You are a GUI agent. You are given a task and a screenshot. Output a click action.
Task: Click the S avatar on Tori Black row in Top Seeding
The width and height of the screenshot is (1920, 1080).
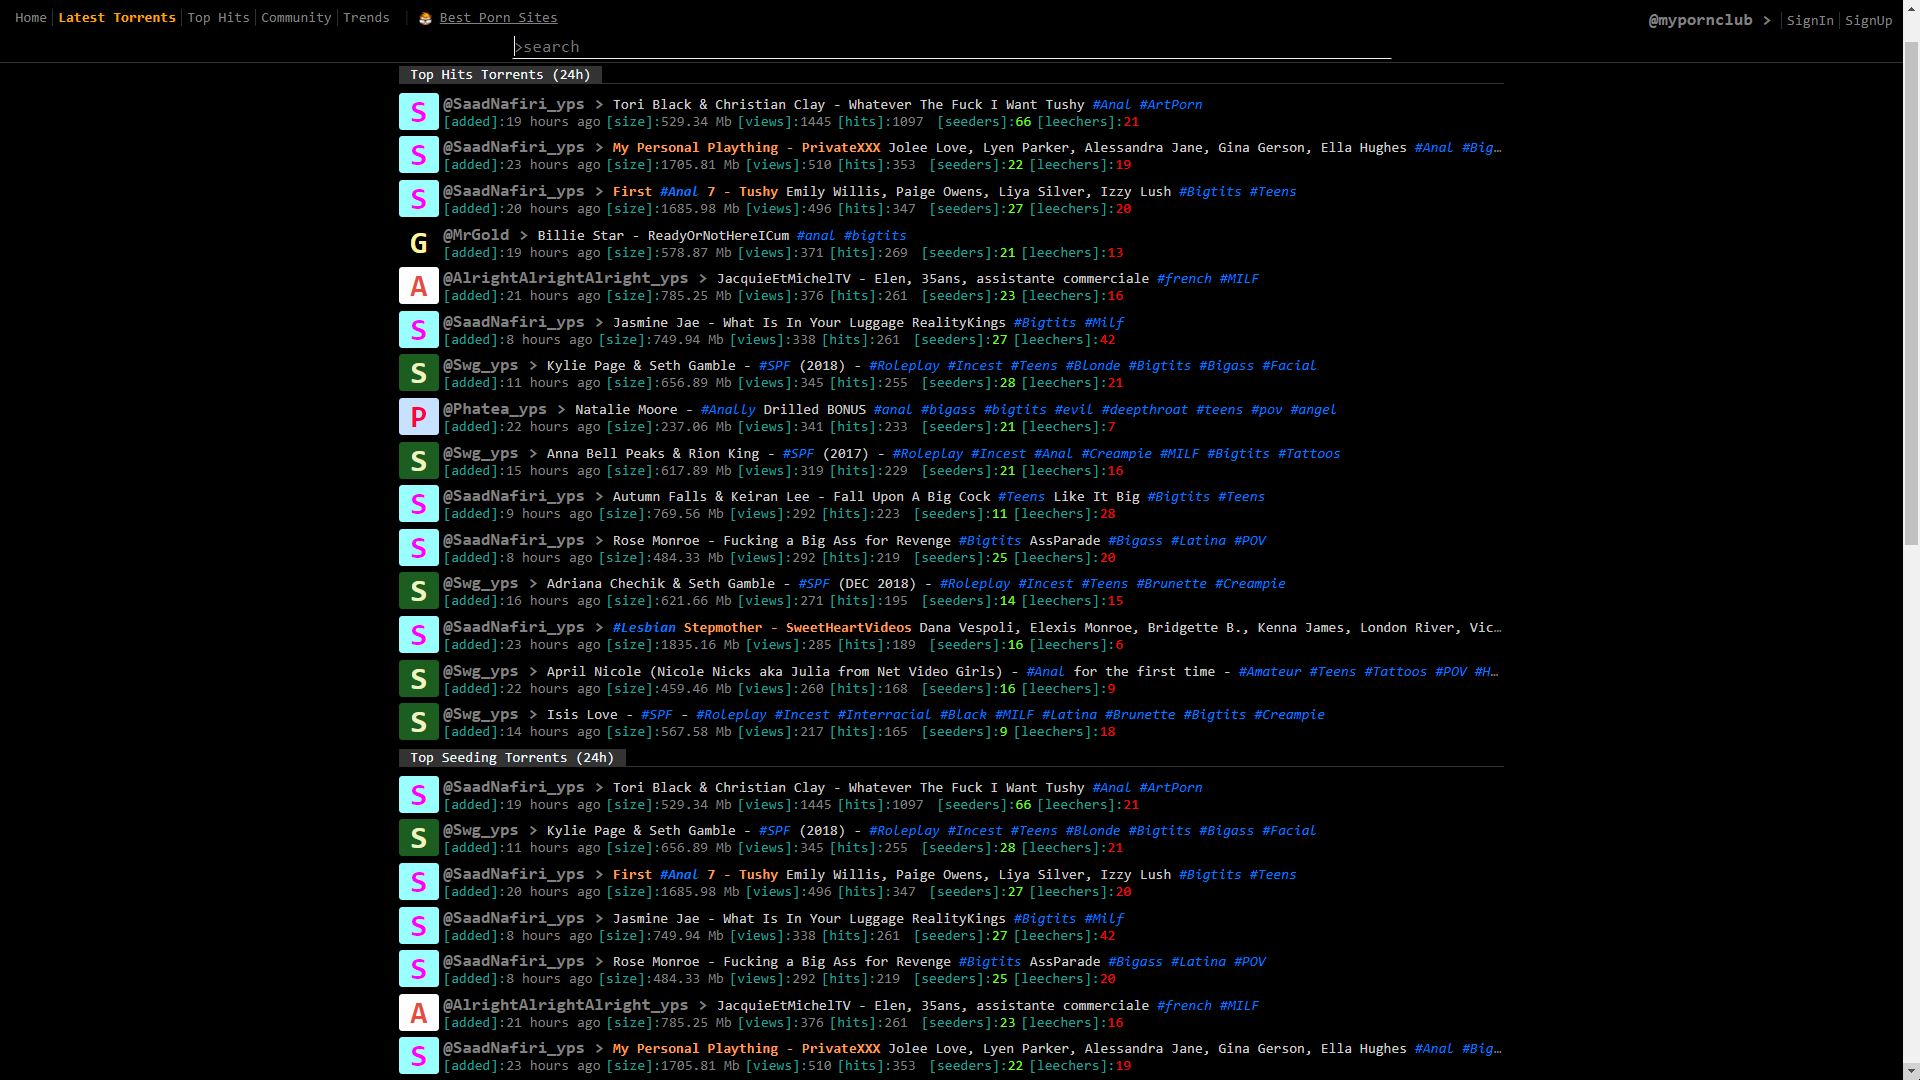point(419,795)
